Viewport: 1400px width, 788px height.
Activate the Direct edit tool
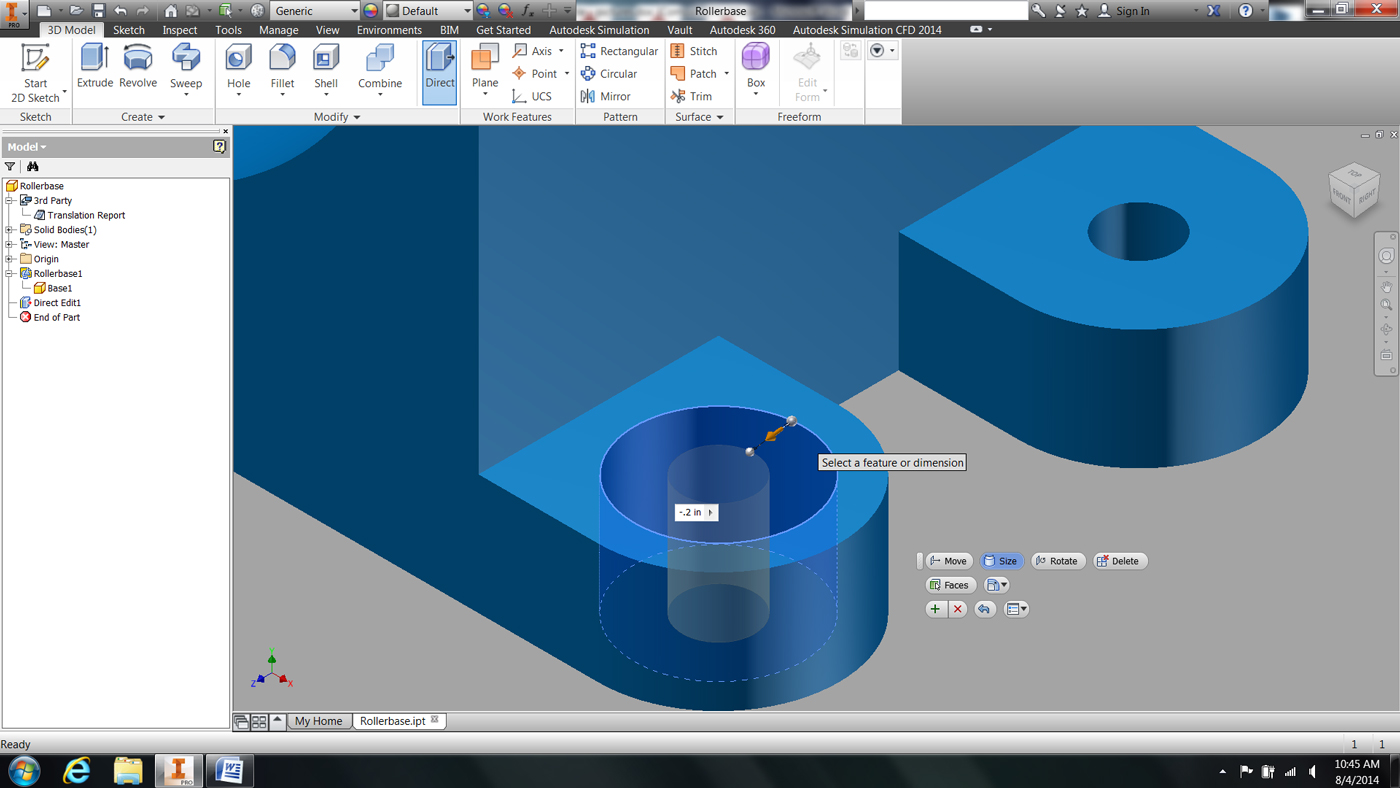[x=439, y=71]
